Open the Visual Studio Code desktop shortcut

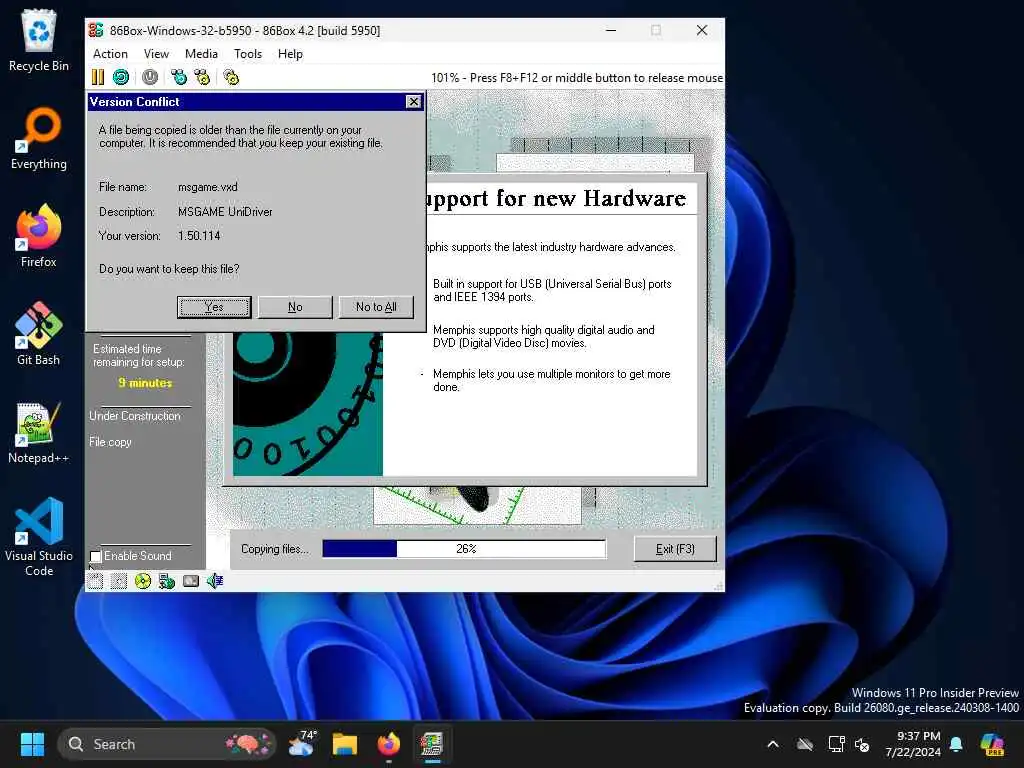pos(39,537)
